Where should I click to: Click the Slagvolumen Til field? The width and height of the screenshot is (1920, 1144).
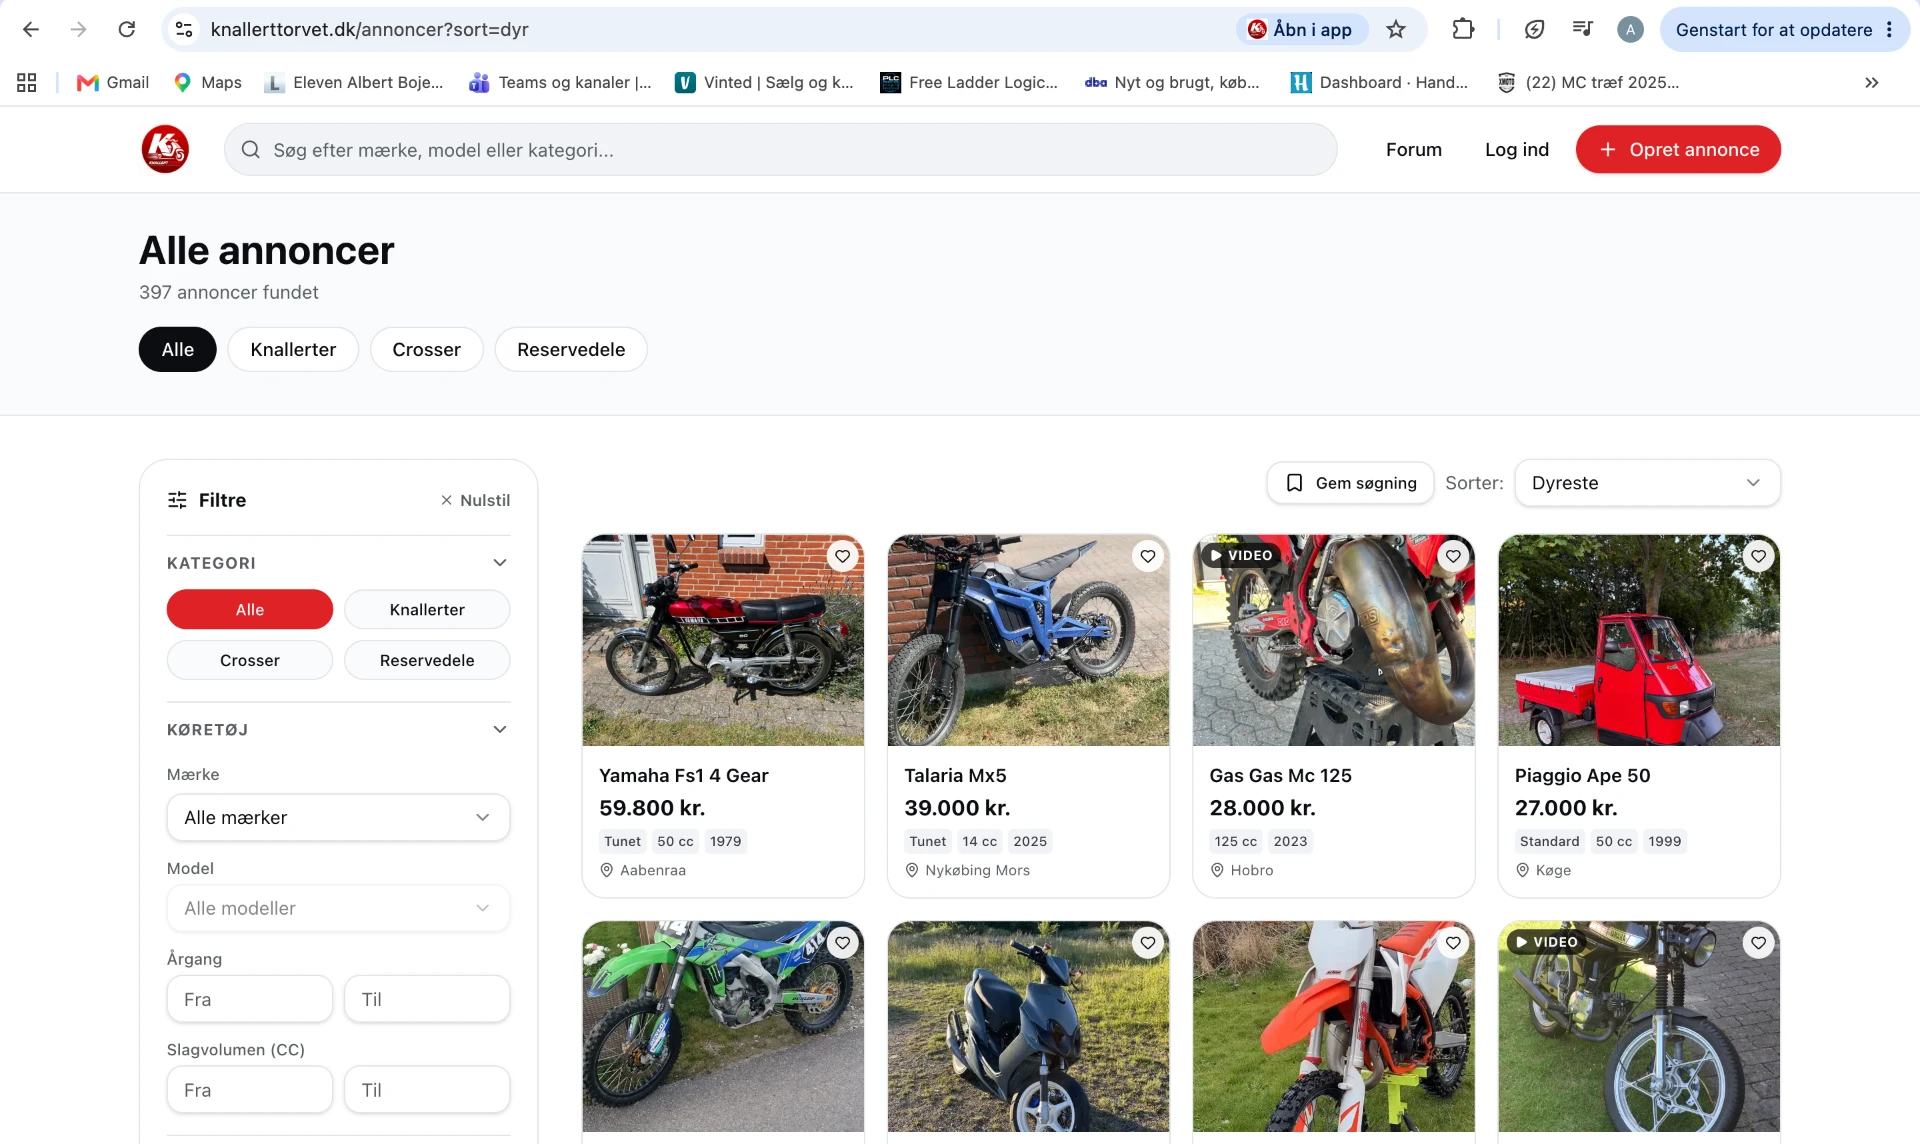point(427,1090)
